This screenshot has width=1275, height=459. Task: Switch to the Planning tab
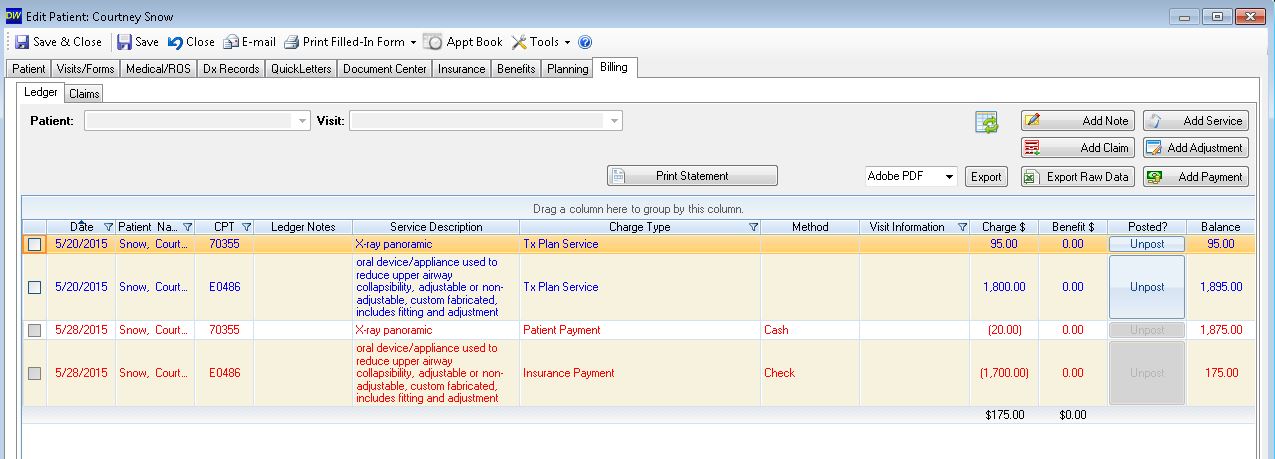click(x=567, y=69)
